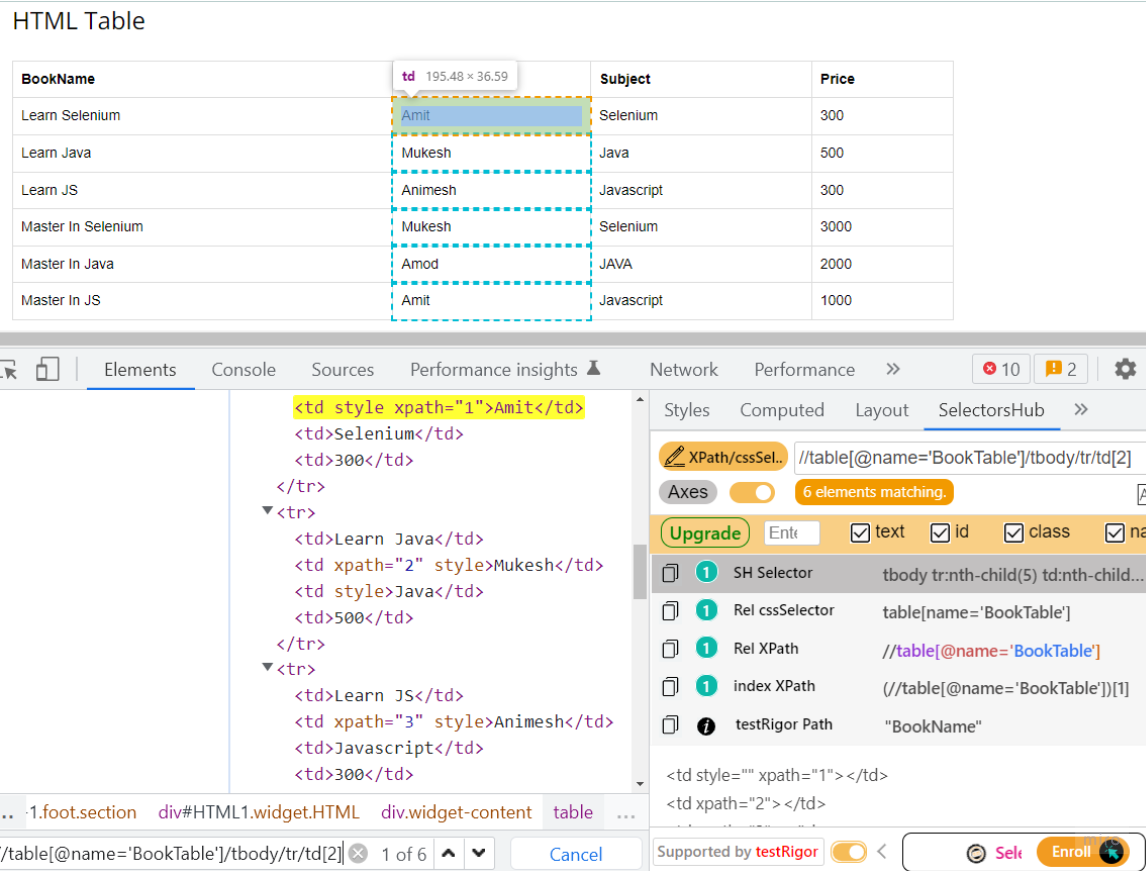Collapse the expanded tr node in Elements
Image resolution: width=1146 pixels, height=871 pixels.
coord(266,512)
